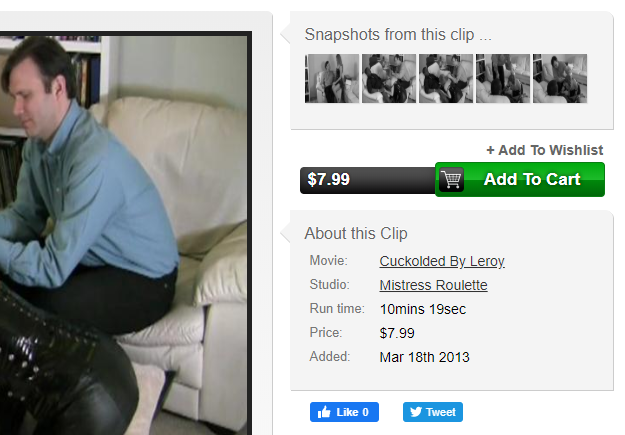
Task: Open the second snapshot thumbnail
Action: (x=389, y=79)
